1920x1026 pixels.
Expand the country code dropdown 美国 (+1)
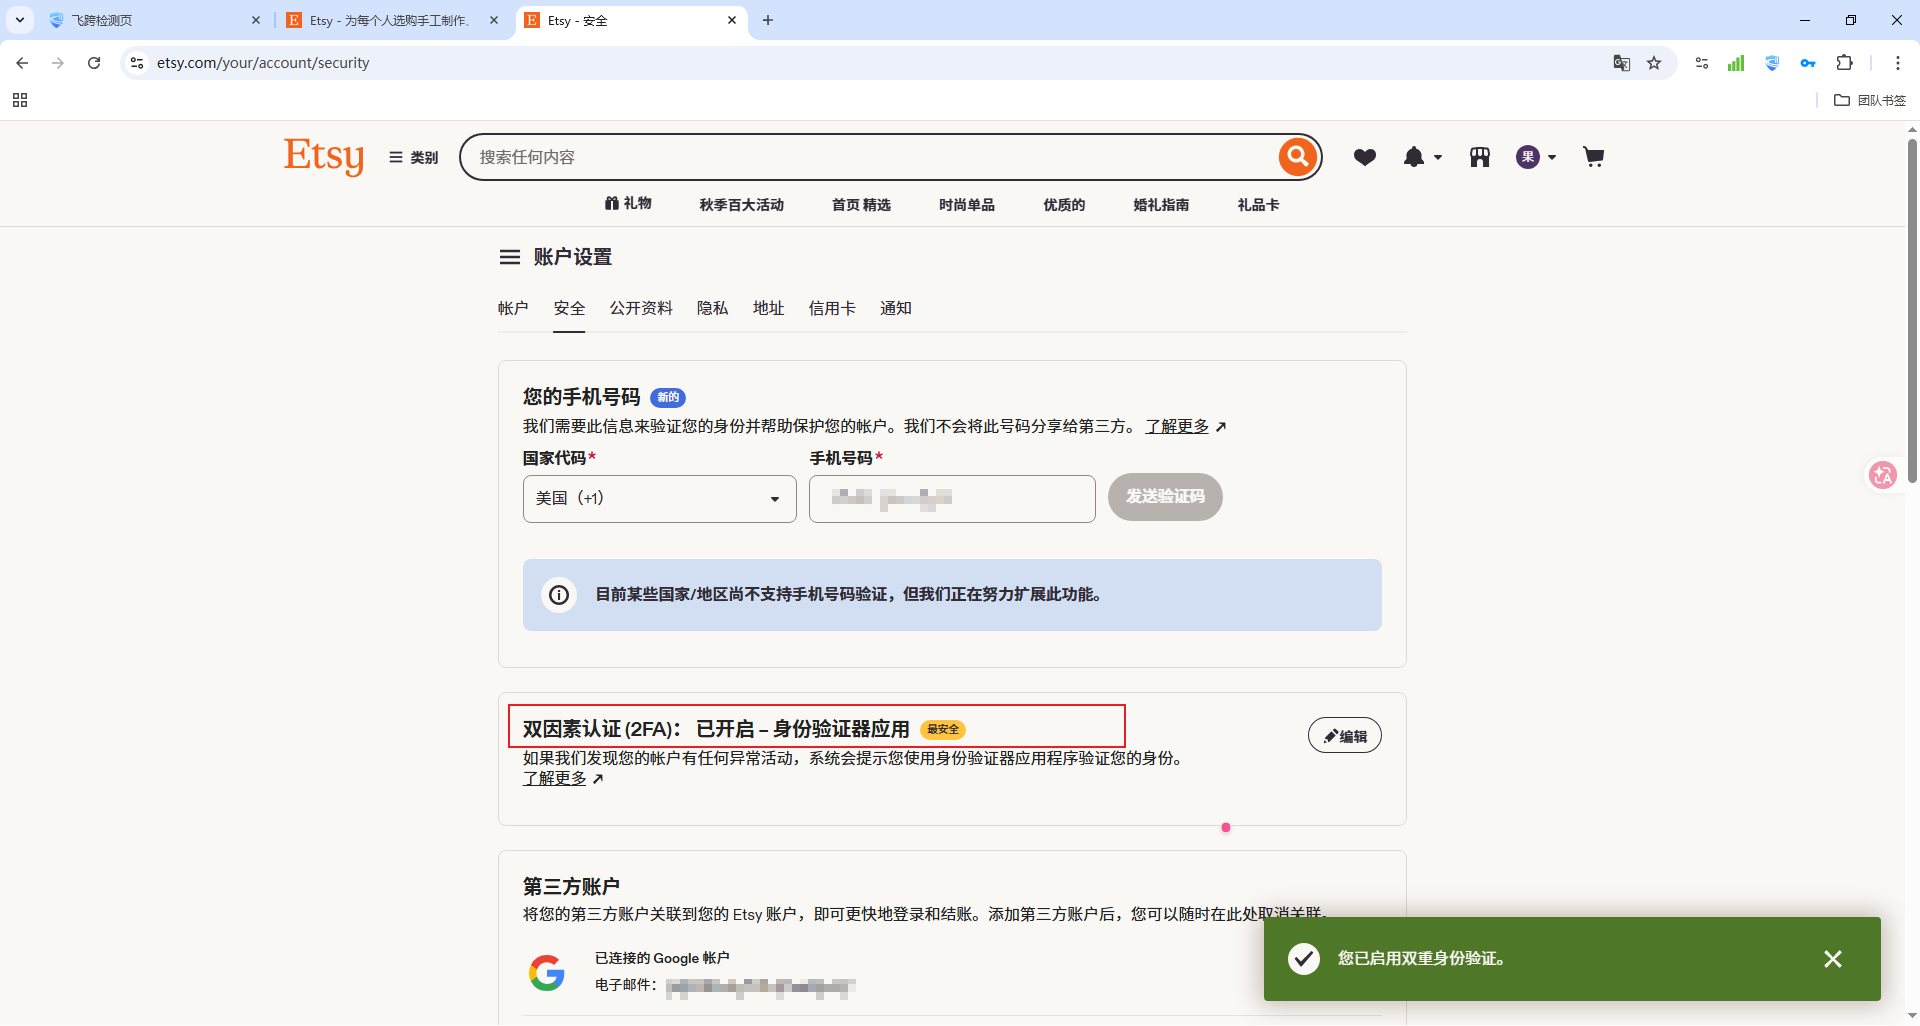coord(660,498)
